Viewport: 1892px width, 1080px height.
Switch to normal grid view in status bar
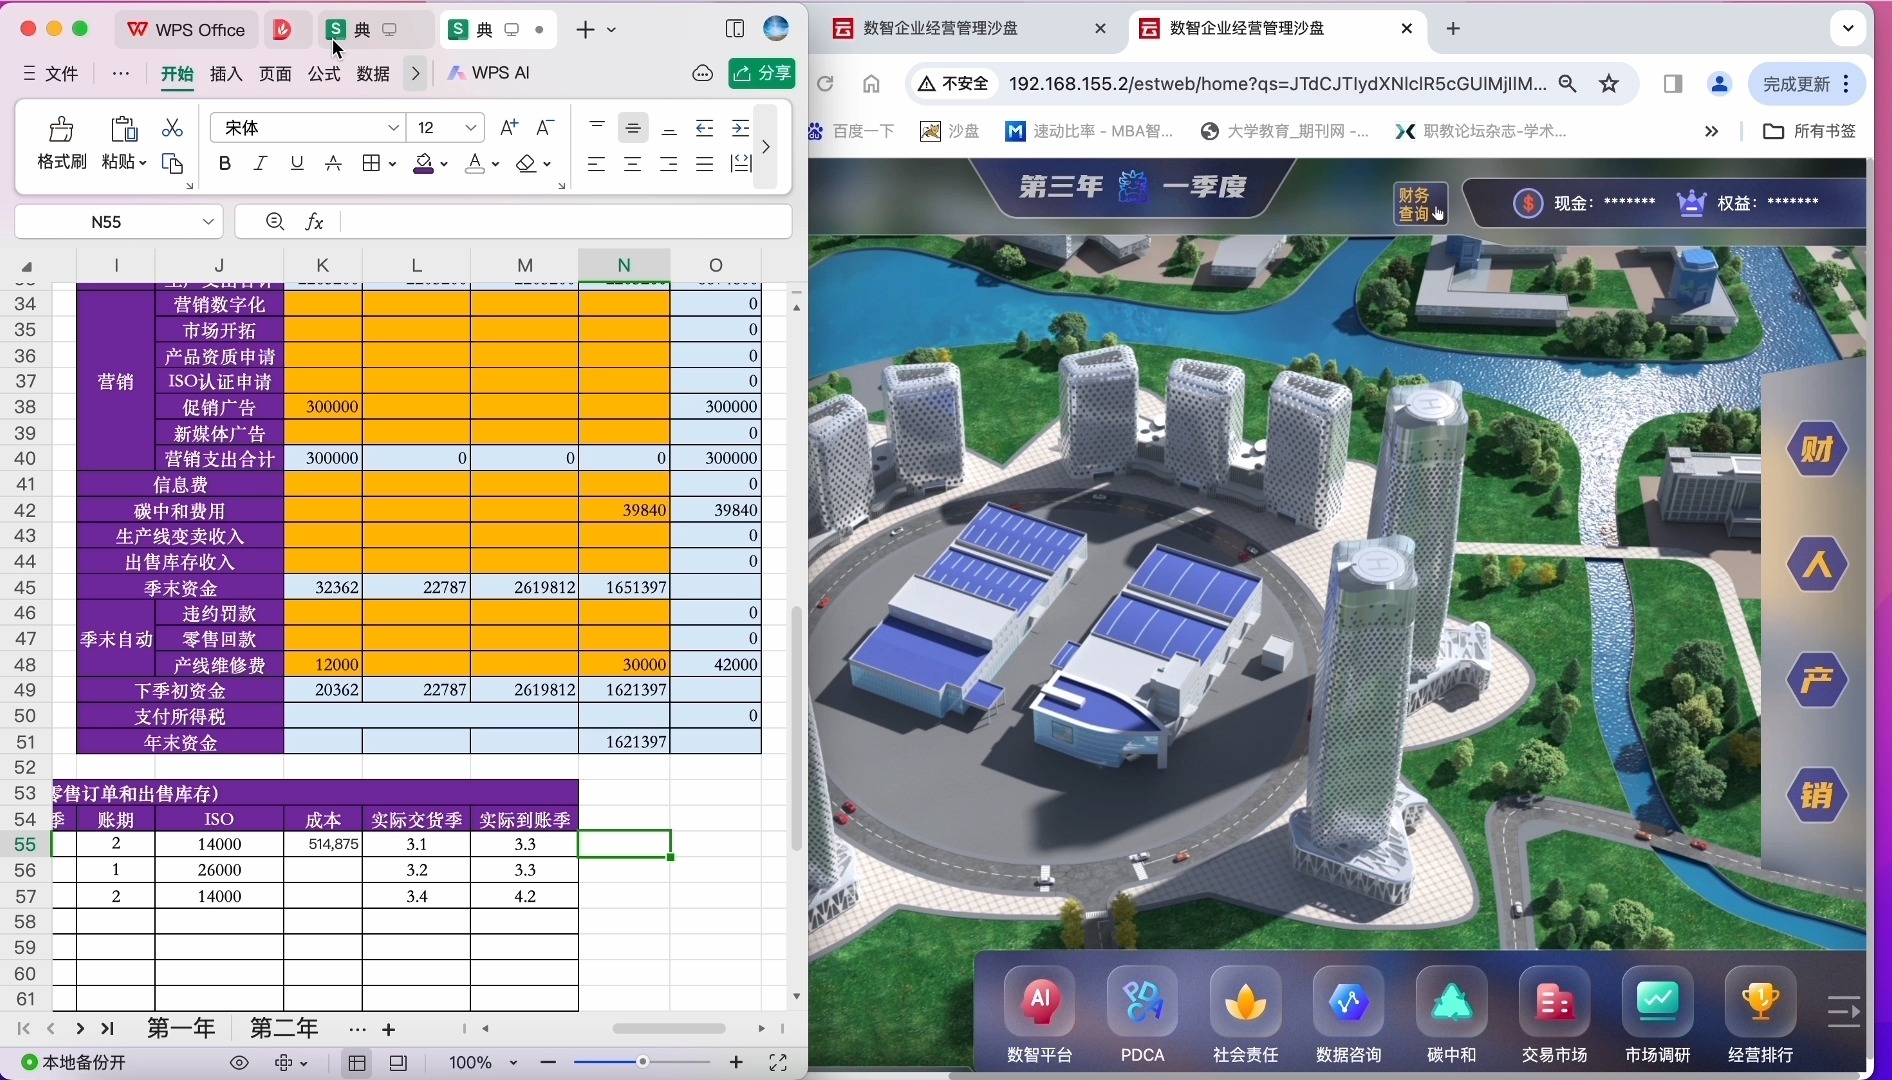coord(357,1063)
